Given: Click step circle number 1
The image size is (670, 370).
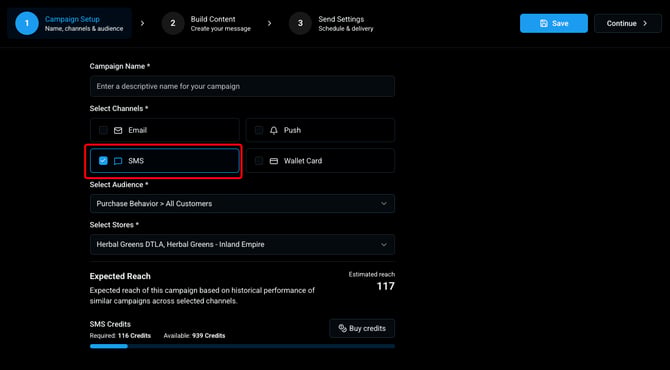Looking at the screenshot, I should pos(26,23).
